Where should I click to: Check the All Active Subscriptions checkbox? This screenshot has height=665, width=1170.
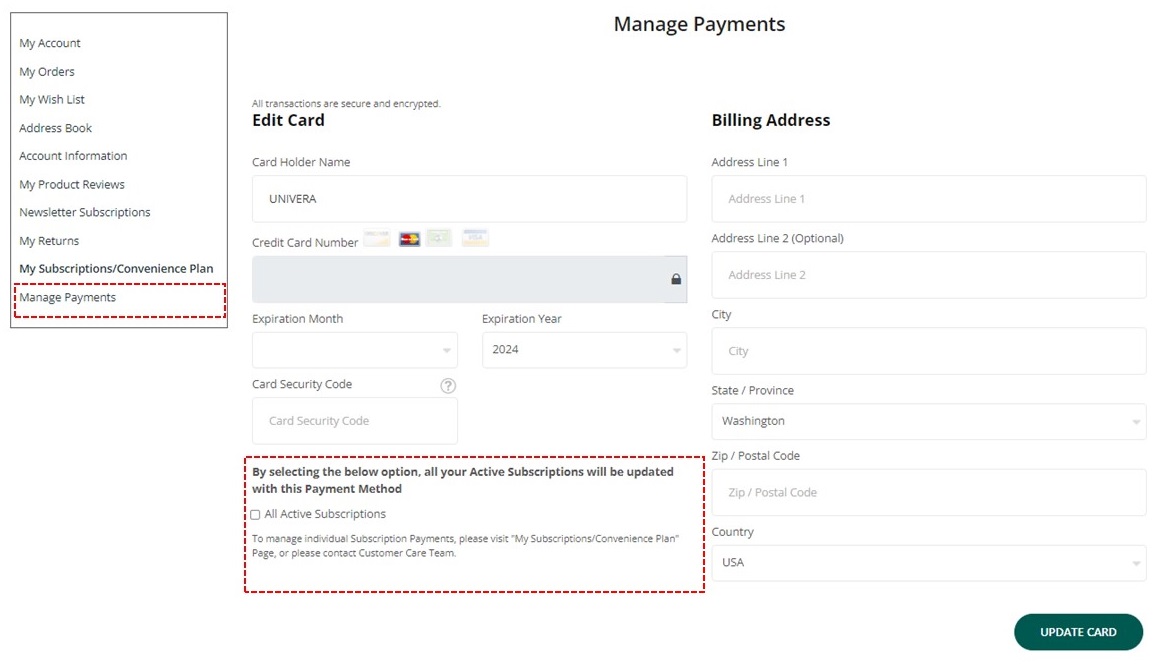pos(256,515)
